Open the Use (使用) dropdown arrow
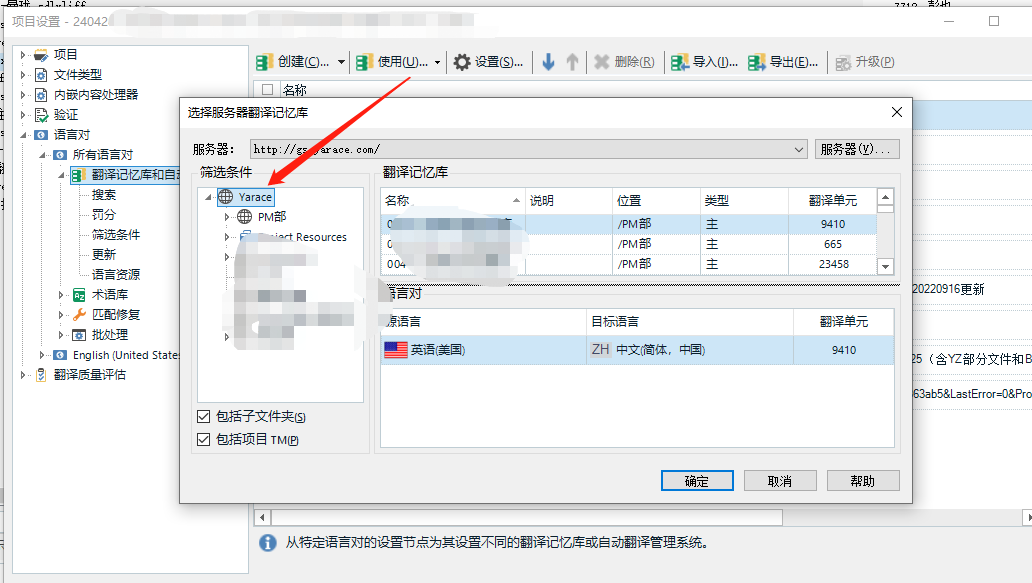This screenshot has width=1032, height=583. (438, 62)
